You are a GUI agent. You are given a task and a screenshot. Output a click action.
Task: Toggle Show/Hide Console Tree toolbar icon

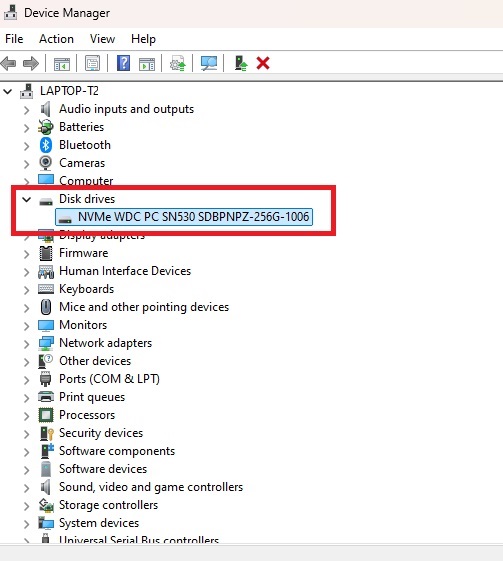pos(62,64)
